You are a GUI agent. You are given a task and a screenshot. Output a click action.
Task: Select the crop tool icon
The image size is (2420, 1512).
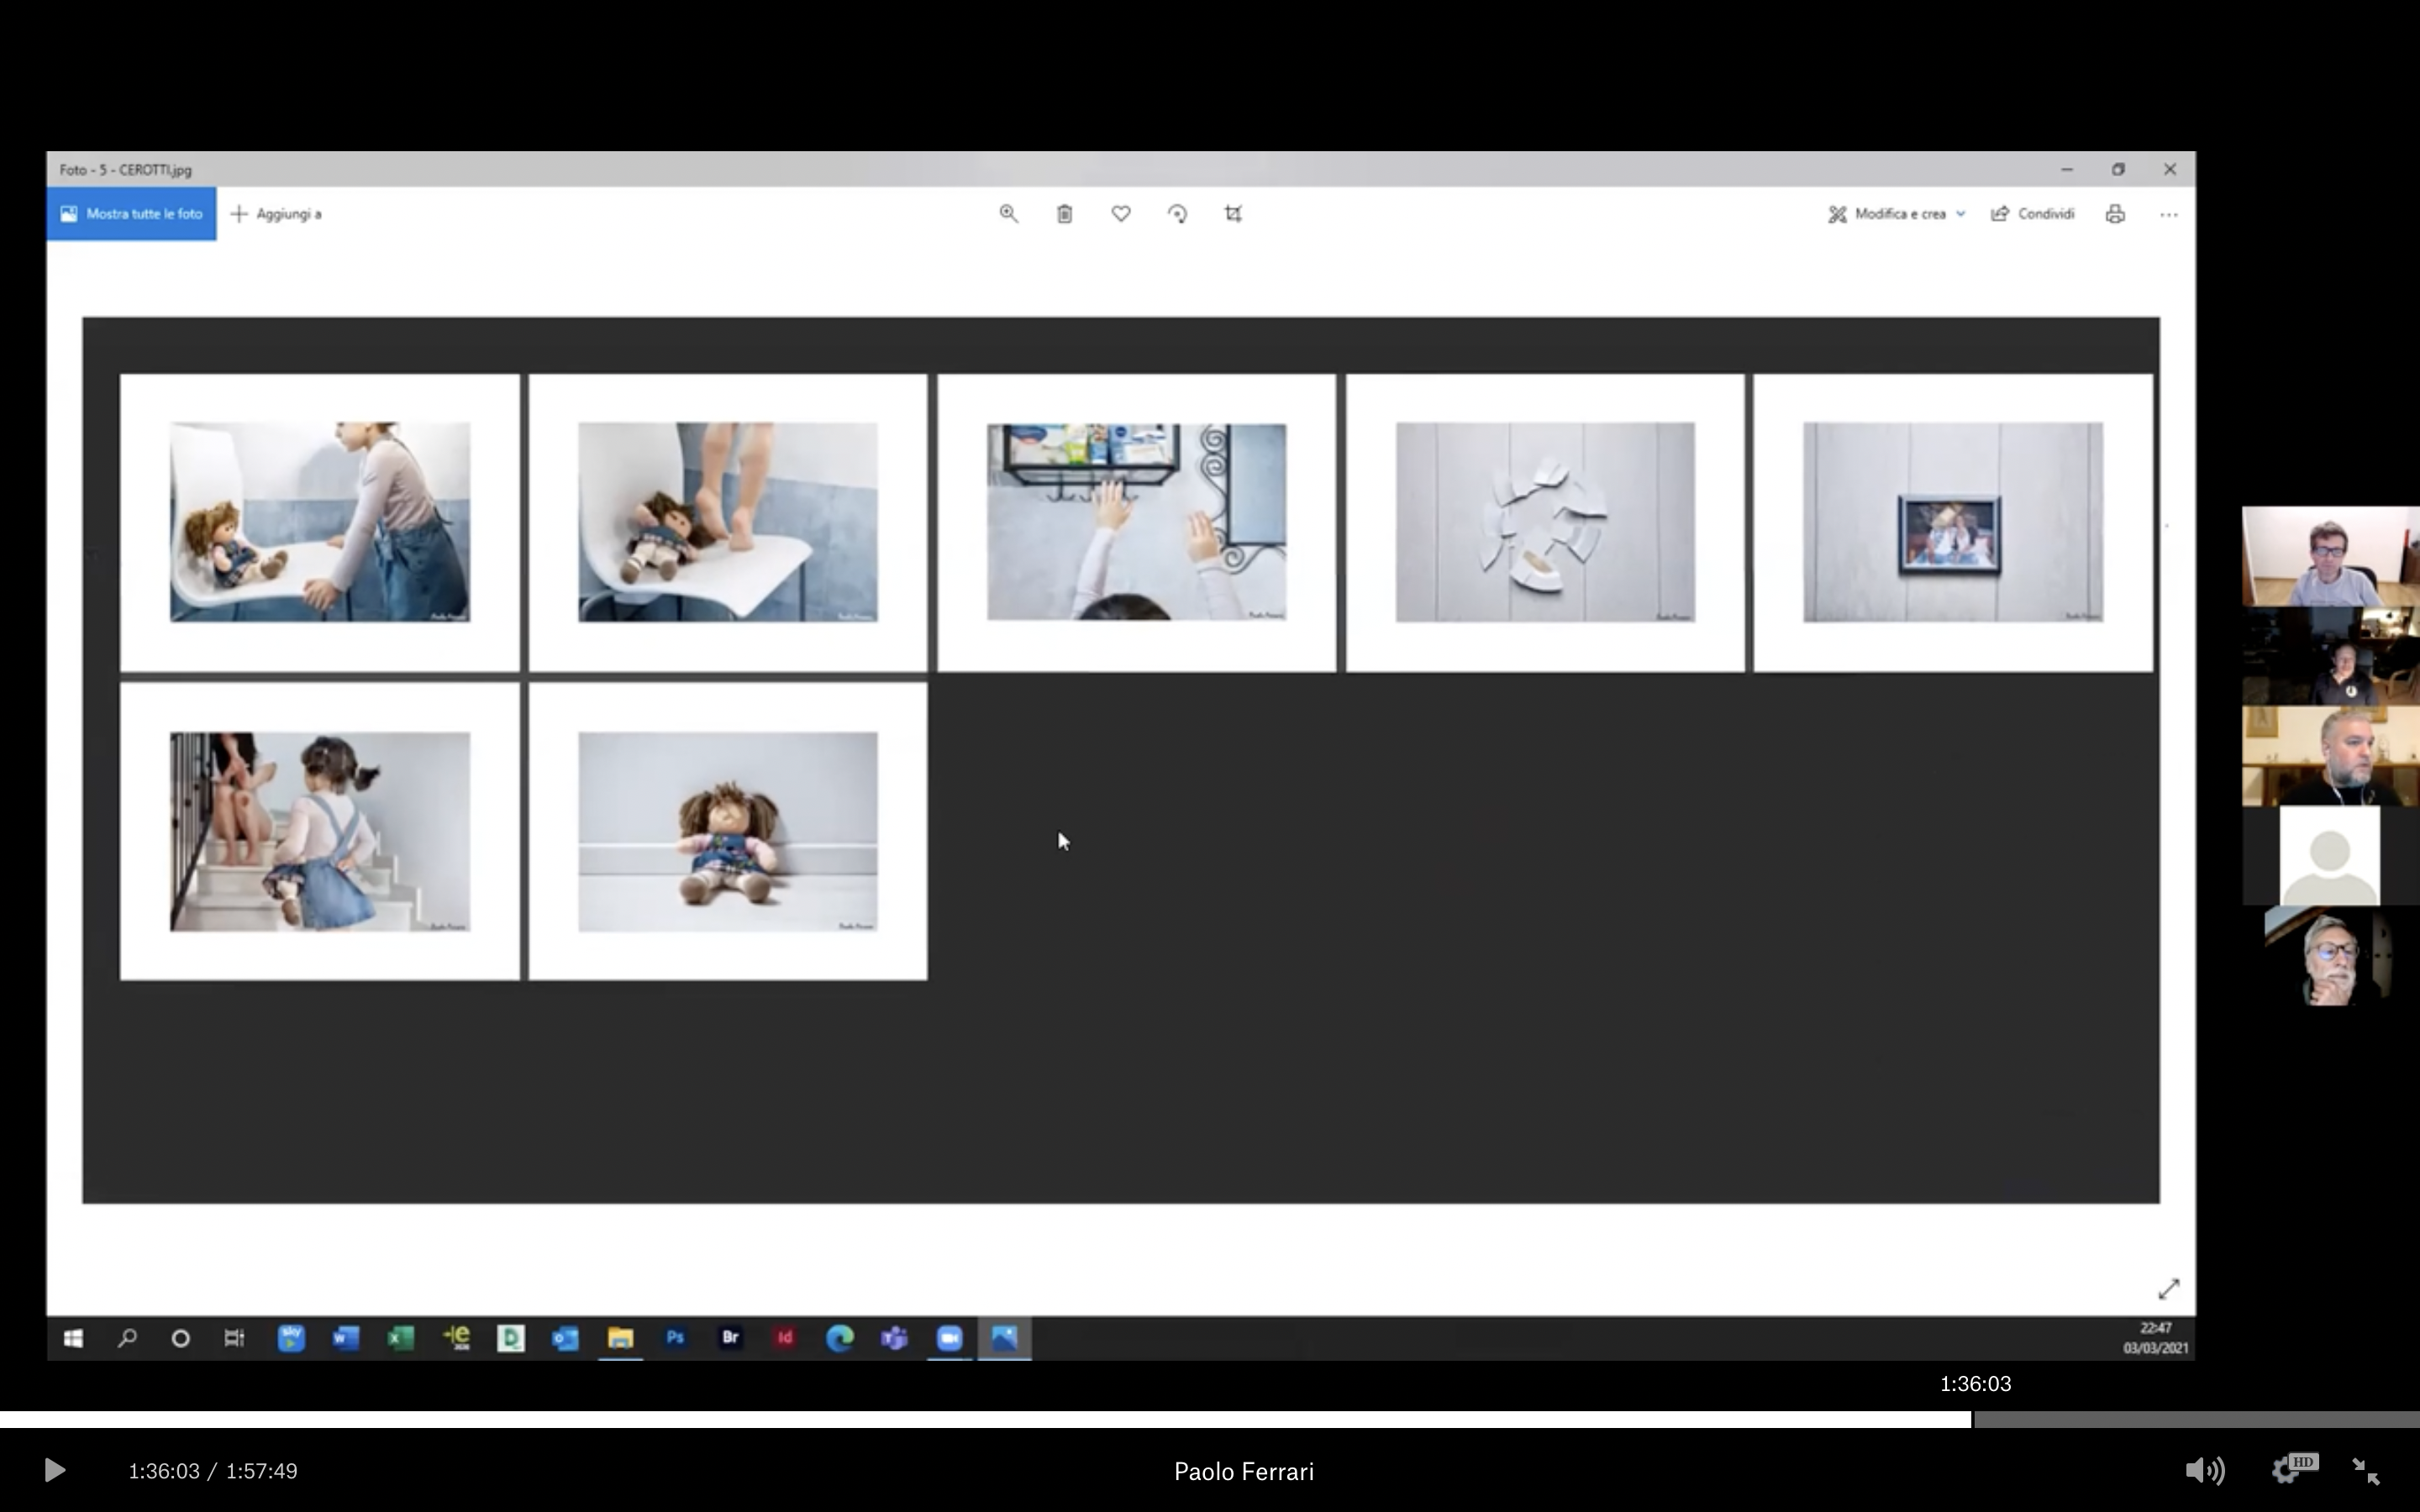pos(1233,214)
